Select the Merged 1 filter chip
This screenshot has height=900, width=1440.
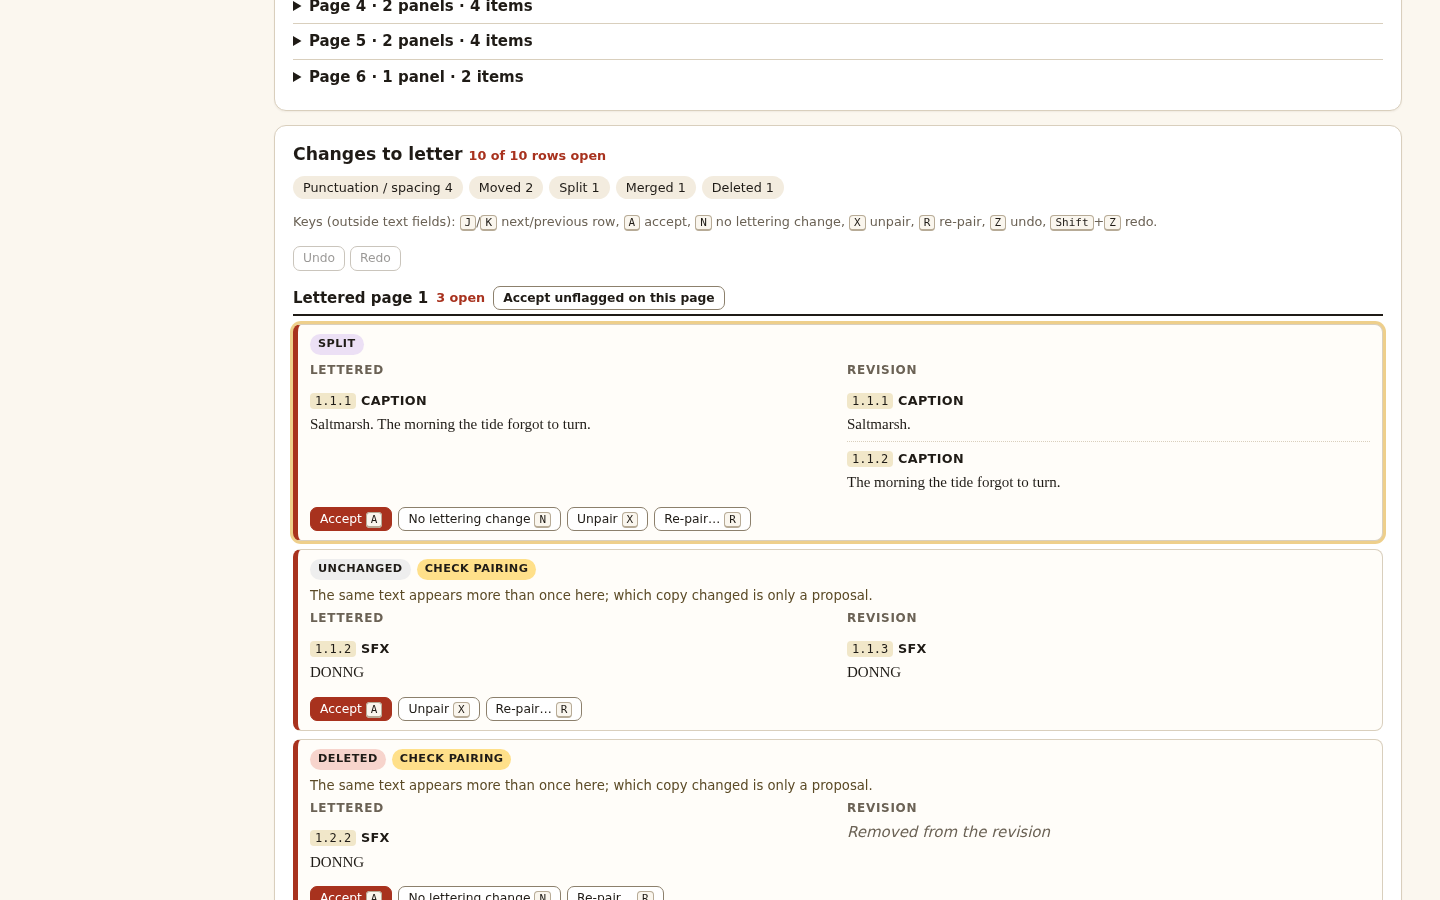pos(656,188)
